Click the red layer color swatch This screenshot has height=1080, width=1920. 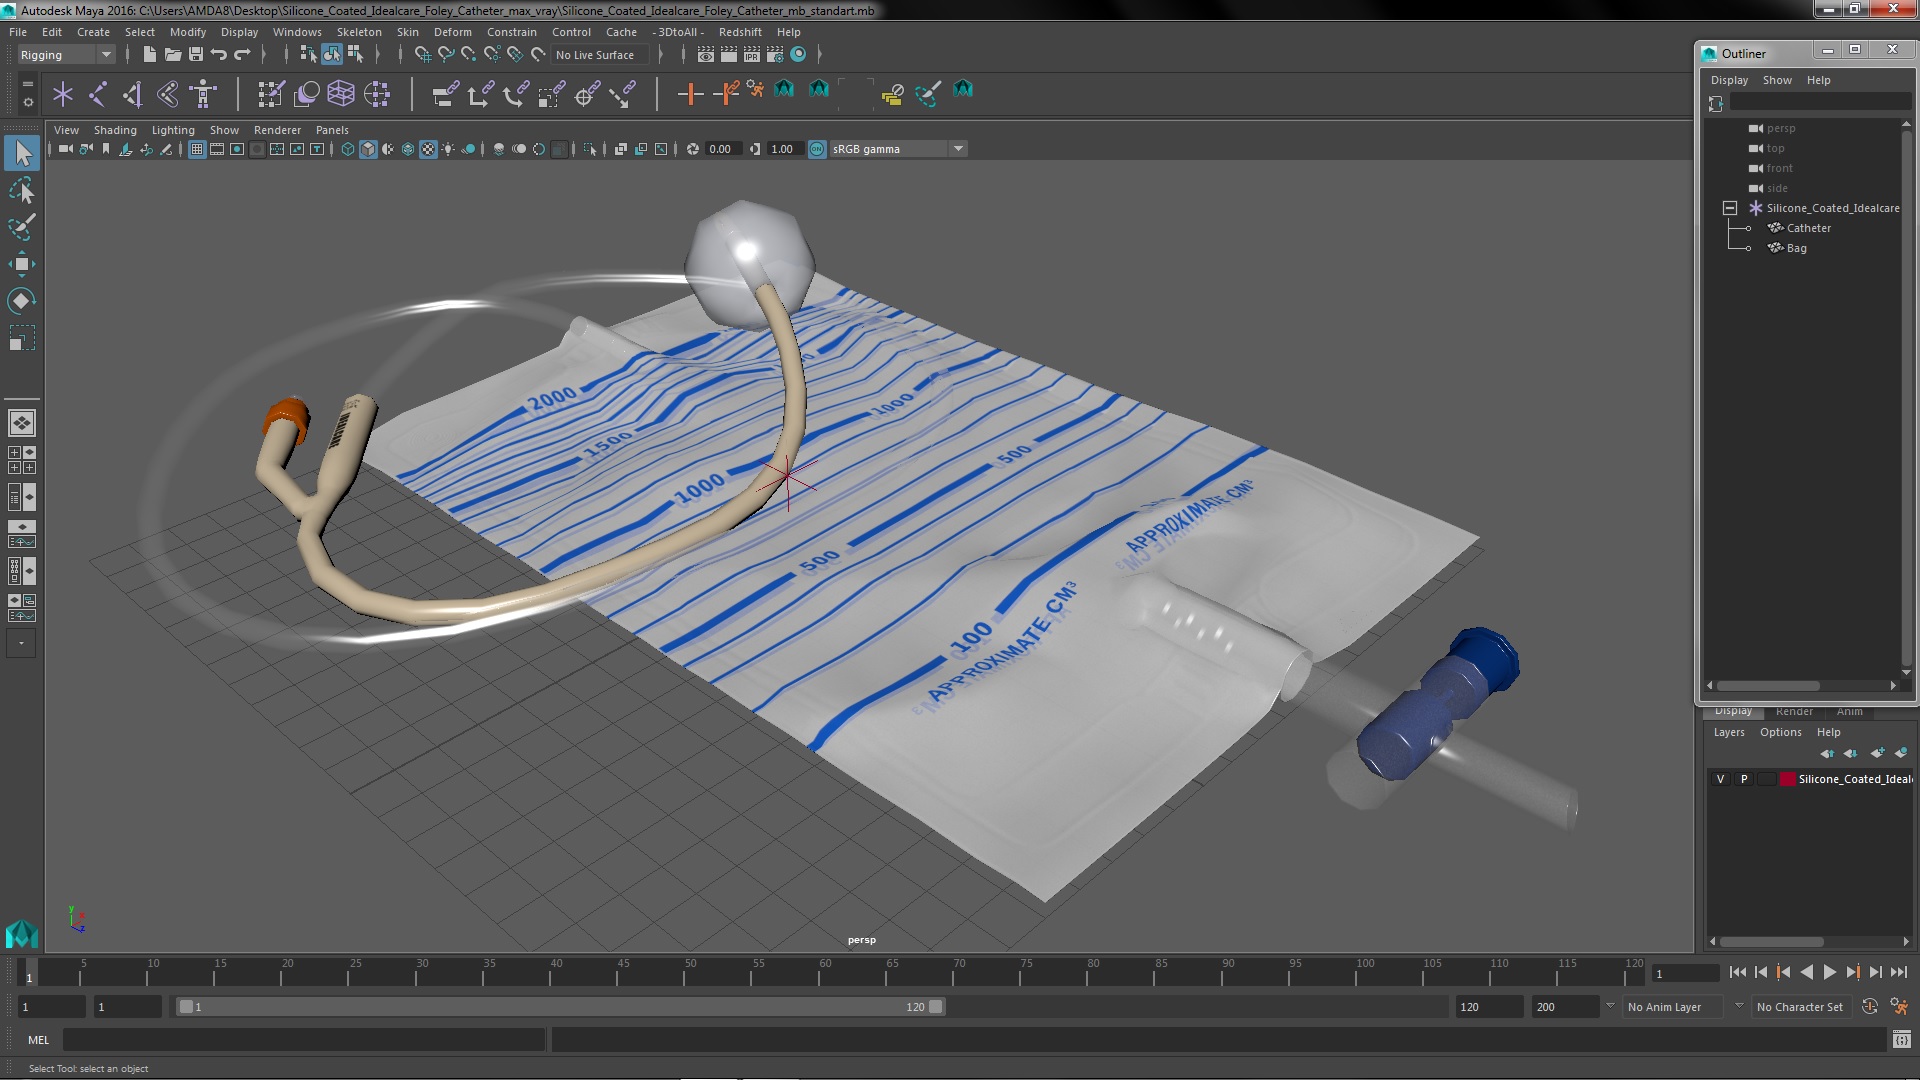tap(1787, 779)
